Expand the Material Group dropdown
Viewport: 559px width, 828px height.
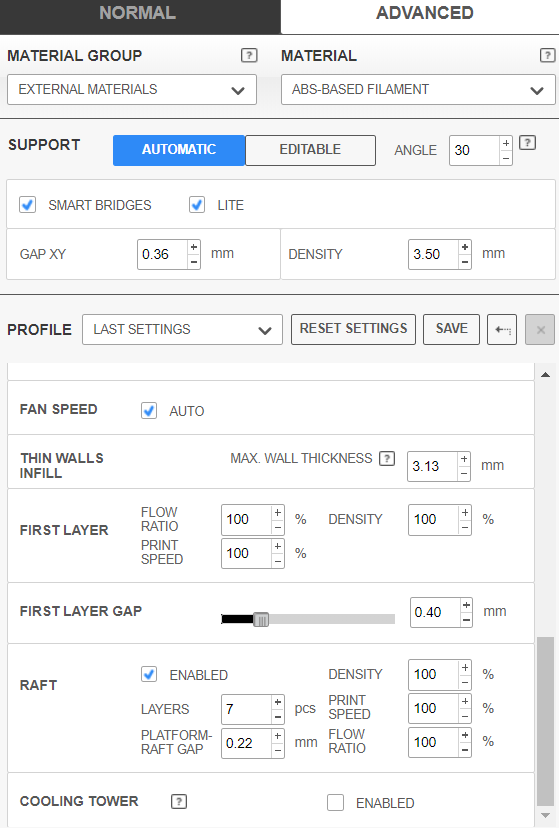(x=132, y=89)
